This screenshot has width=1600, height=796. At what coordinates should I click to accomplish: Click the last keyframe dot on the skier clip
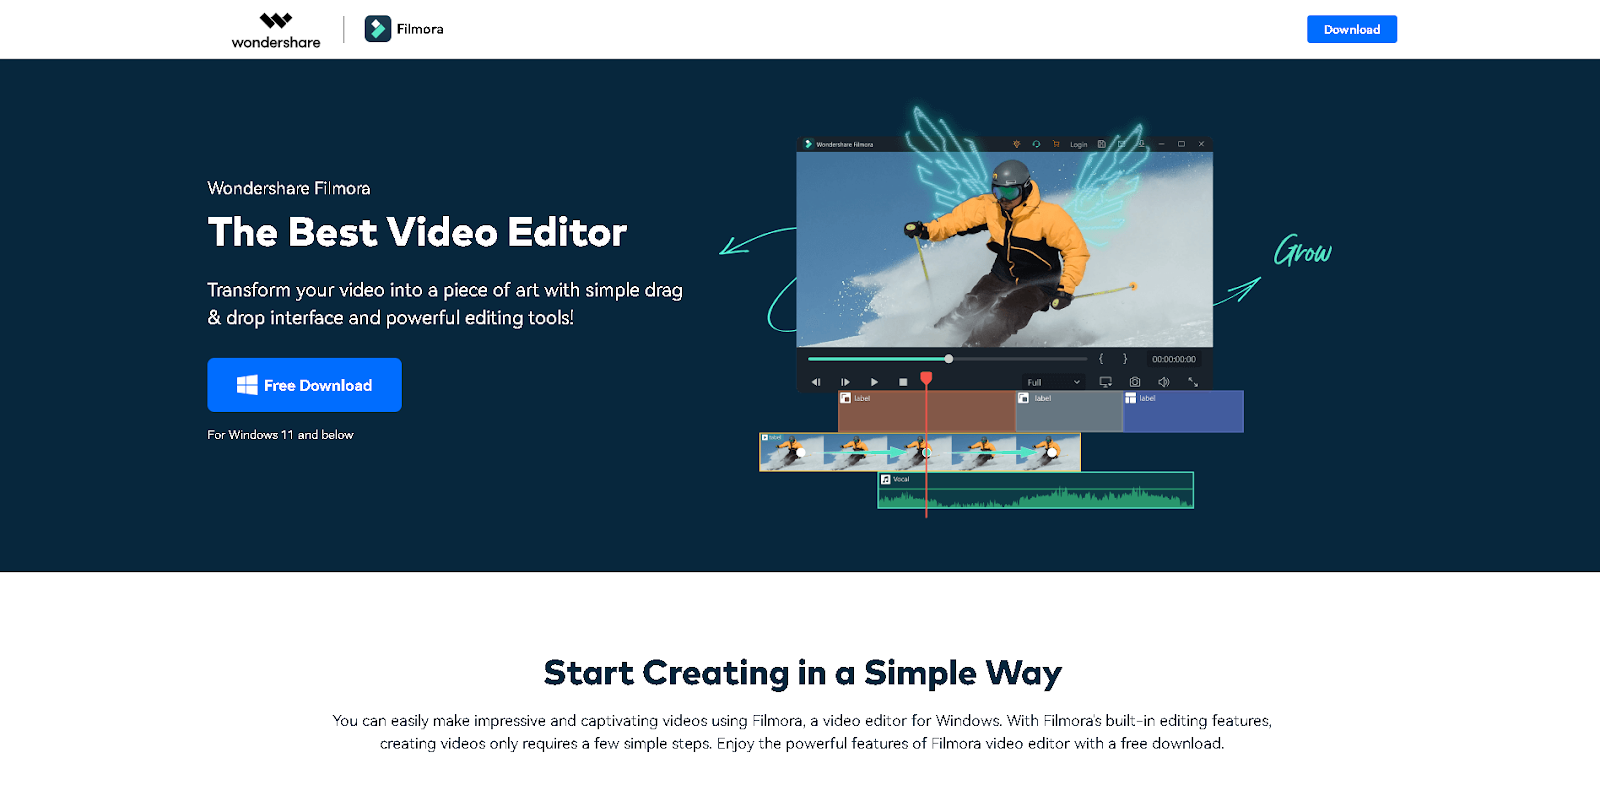point(1052,453)
